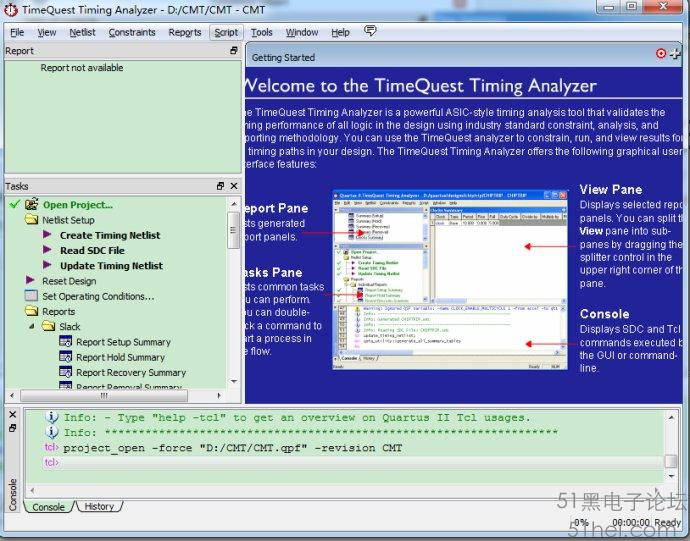Image resolution: width=690 pixels, height=541 pixels.
Task: Click the arrow icon beside Read SDC File
Action: (47, 250)
